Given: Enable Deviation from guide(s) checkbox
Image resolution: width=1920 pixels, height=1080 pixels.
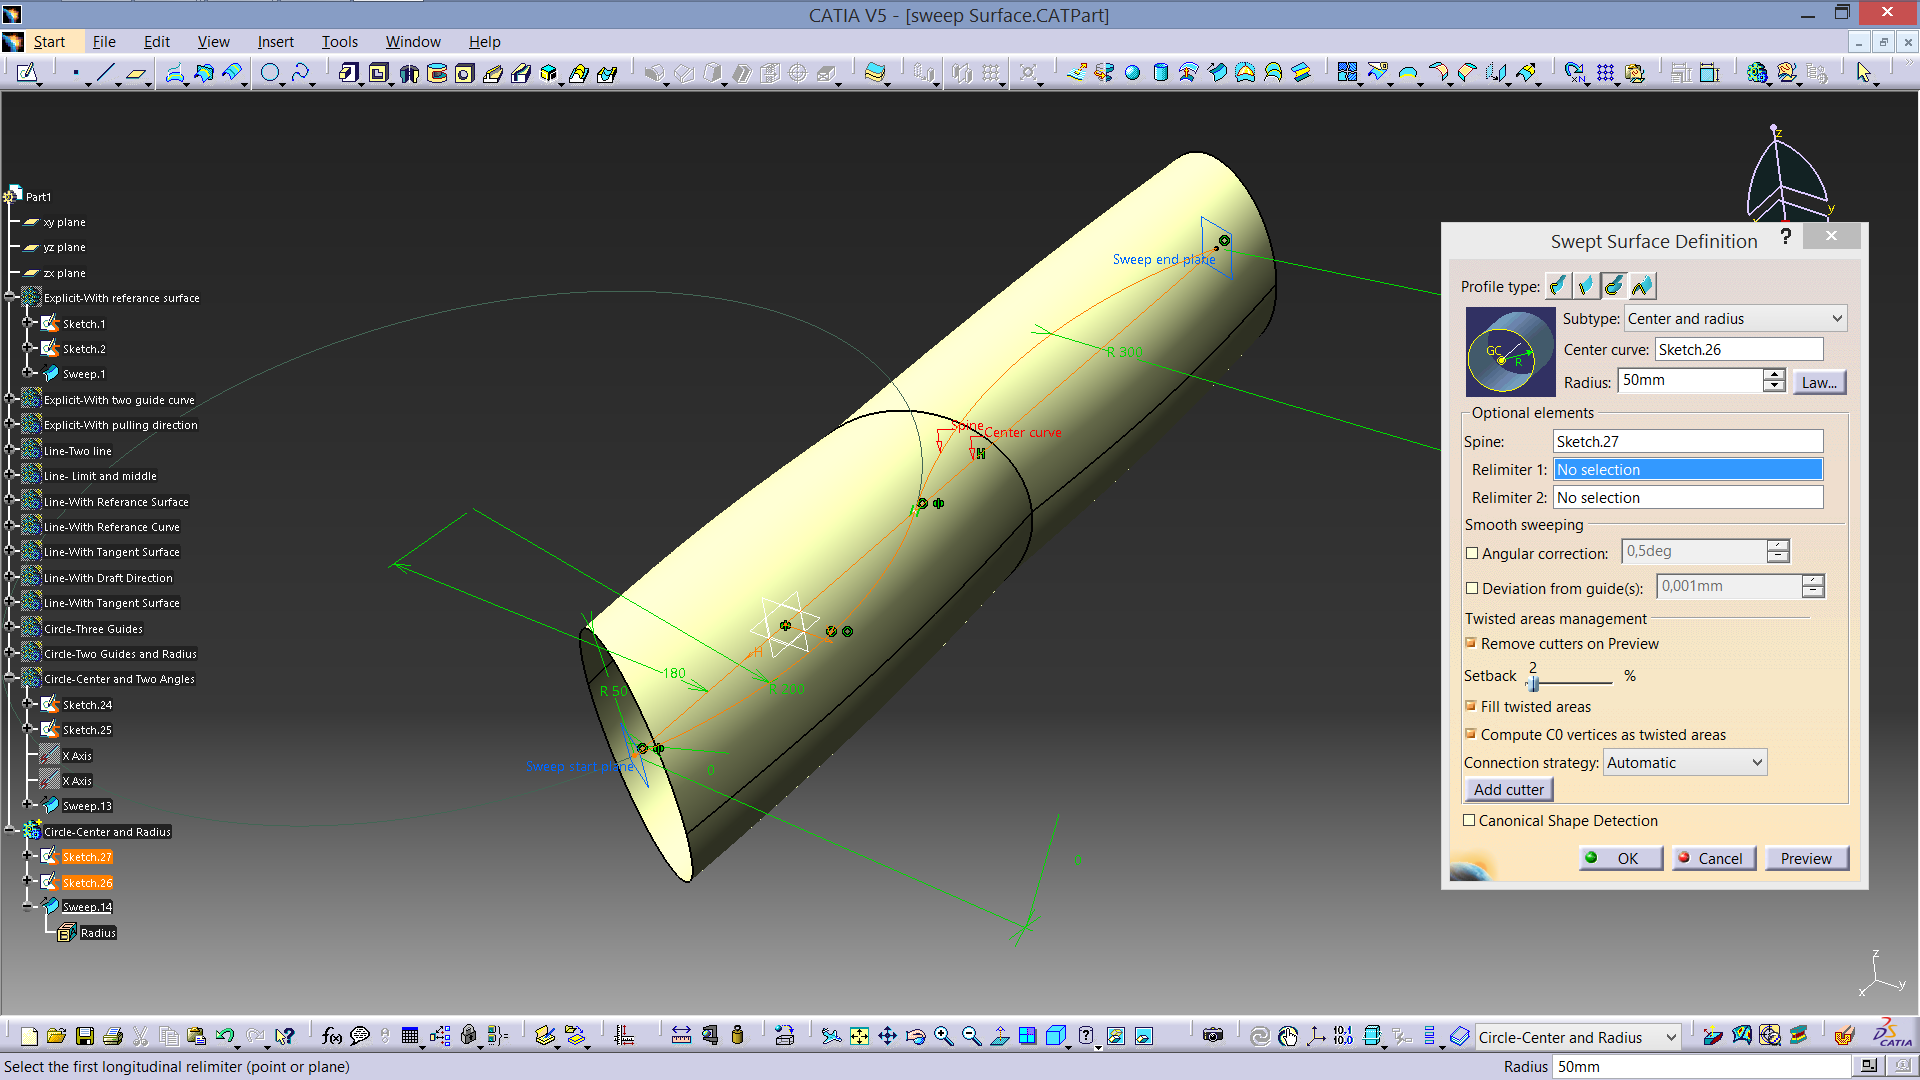Looking at the screenshot, I should [1472, 588].
